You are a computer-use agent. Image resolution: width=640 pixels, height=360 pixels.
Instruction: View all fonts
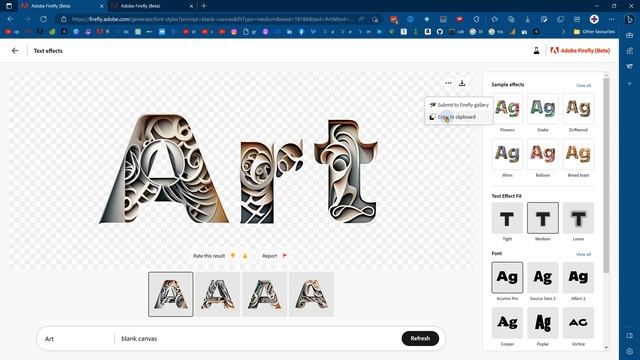coord(583,254)
